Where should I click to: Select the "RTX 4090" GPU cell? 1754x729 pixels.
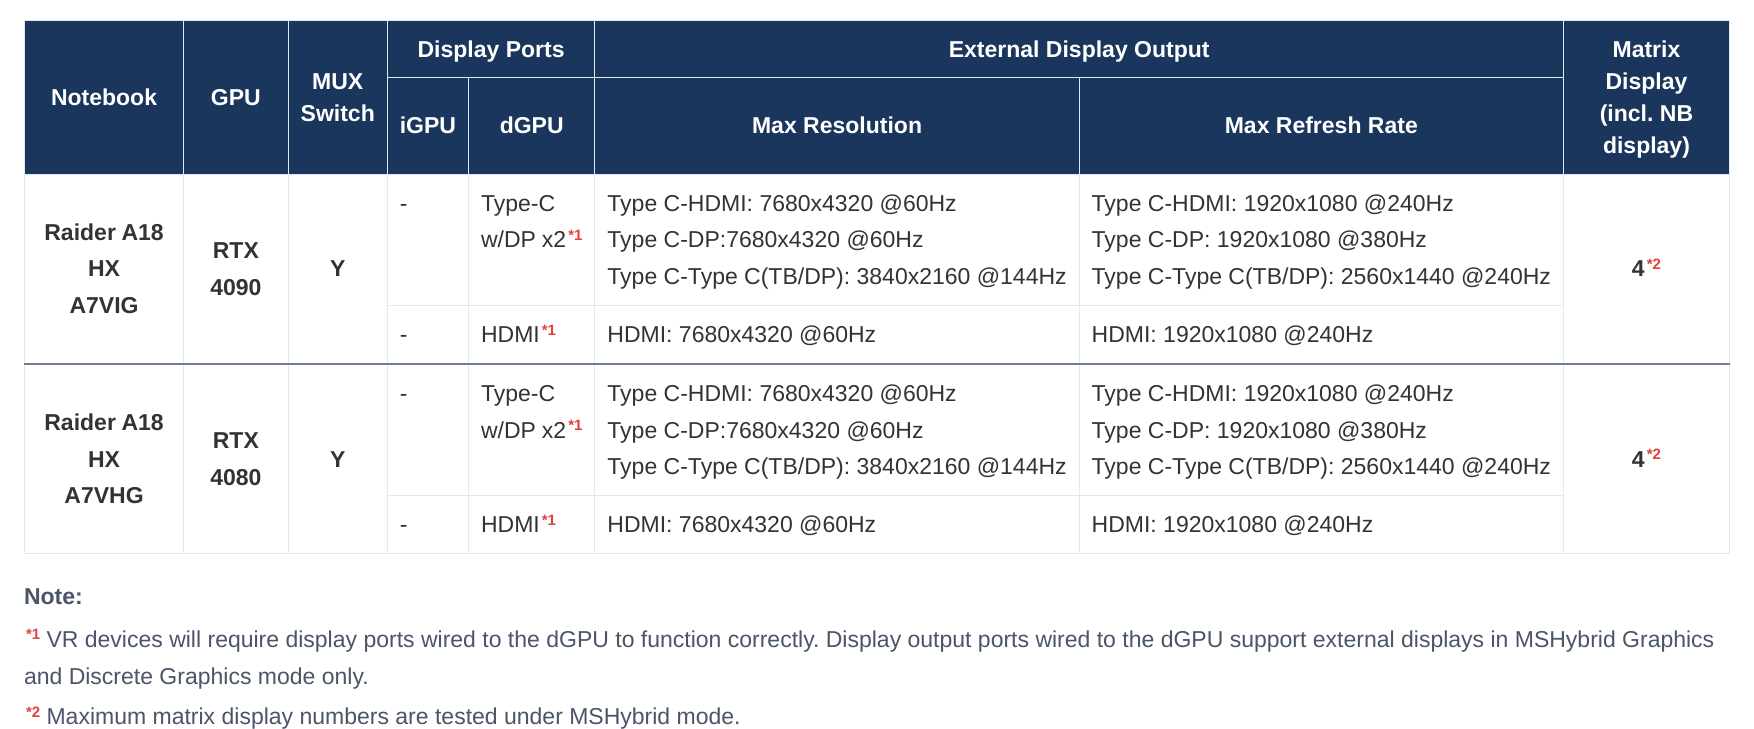pyautogui.click(x=236, y=269)
